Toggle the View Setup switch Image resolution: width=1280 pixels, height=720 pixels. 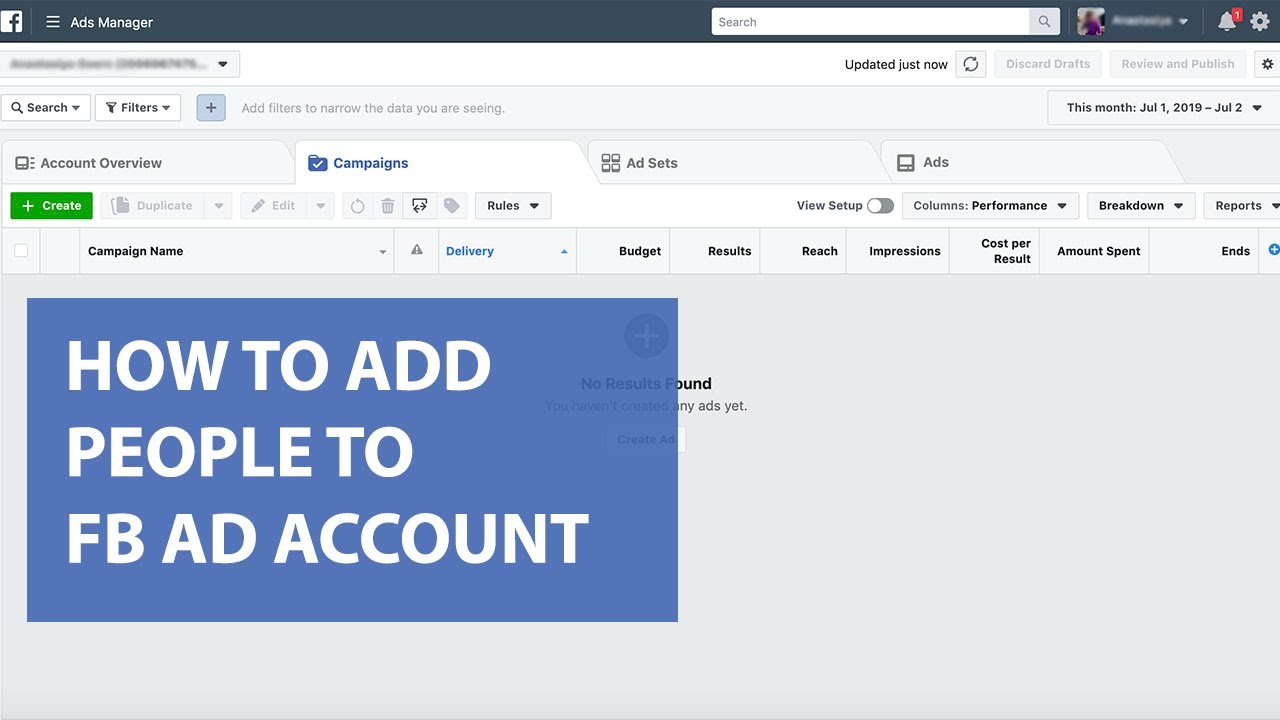click(880, 206)
